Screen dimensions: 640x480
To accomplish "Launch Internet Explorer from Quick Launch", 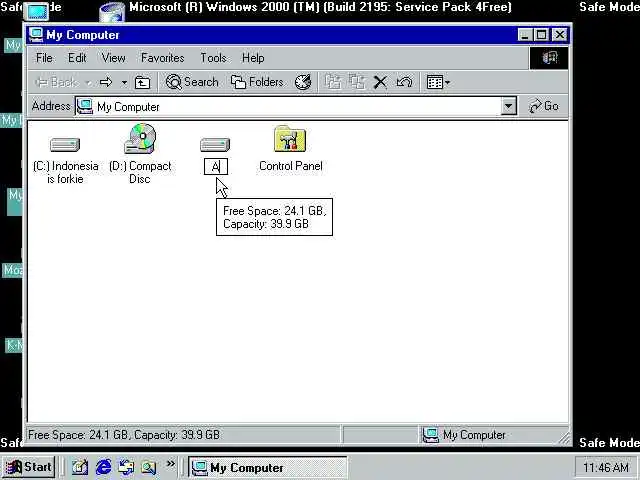I will pyautogui.click(x=103, y=467).
